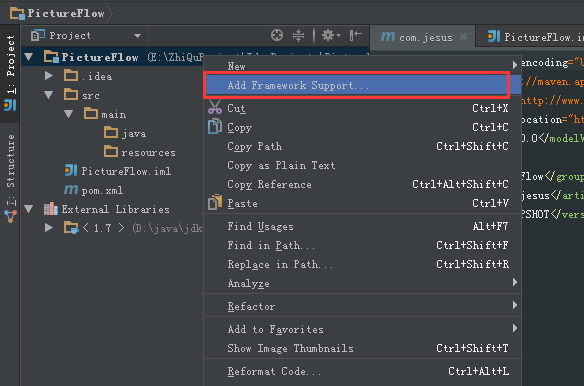Collapse the External Libraries node
The image size is (584, 386).
click(x=29, y=209)
